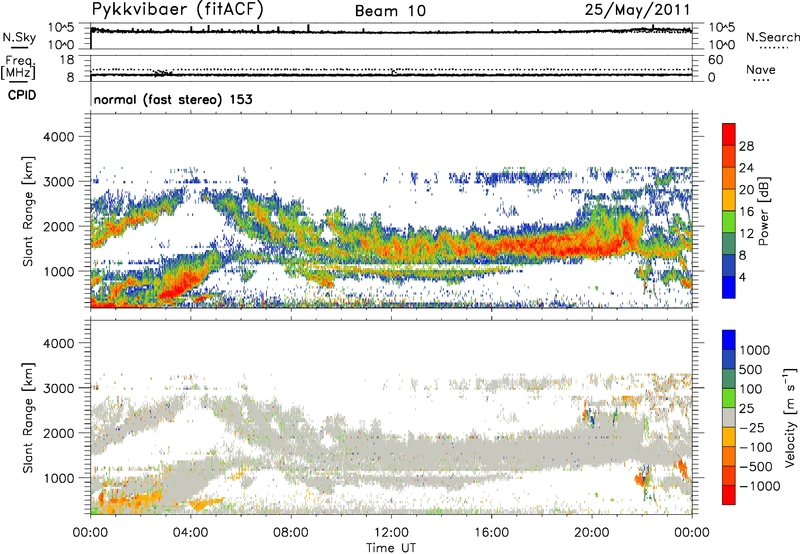Click the 'N.Sky' legend label
The width and height of the screenshot is (800, 554).
[x=19, y=37]
